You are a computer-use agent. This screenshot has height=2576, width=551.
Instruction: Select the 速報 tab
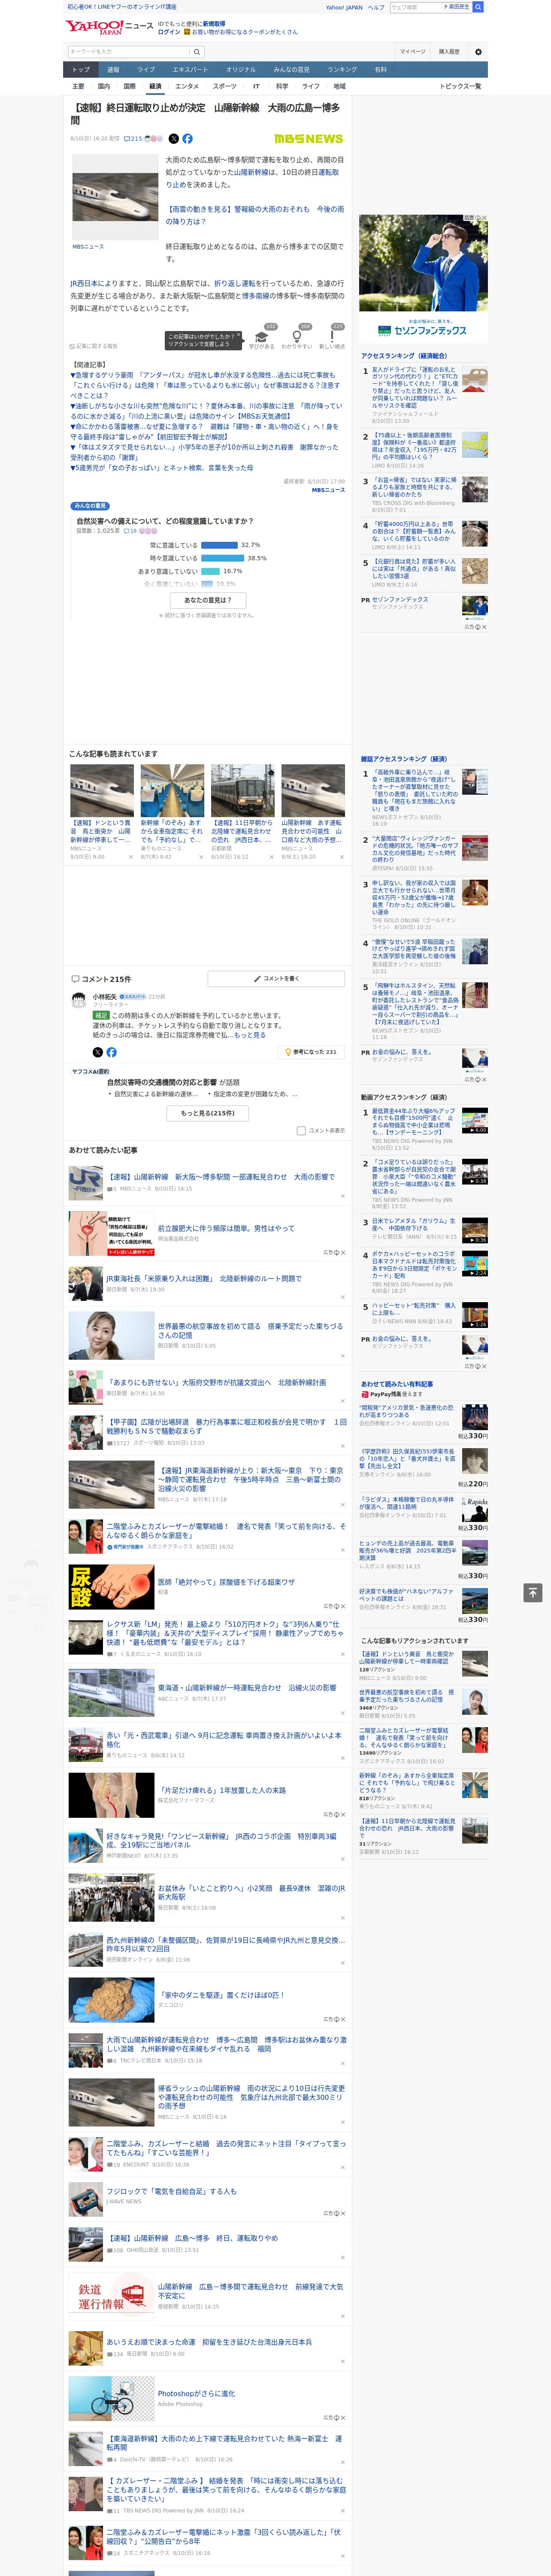(x=113, y=70)
